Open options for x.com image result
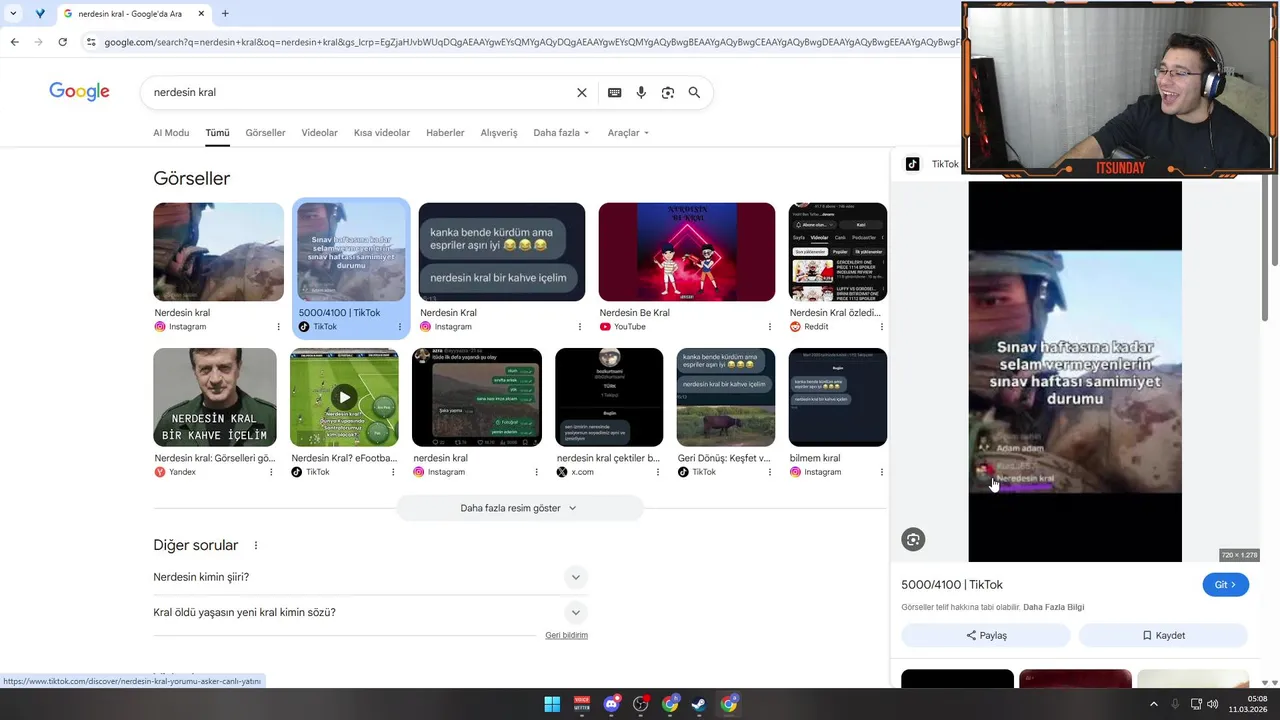Image resolution: width=1280 pixels, height=720 pixels. [657, 472]
